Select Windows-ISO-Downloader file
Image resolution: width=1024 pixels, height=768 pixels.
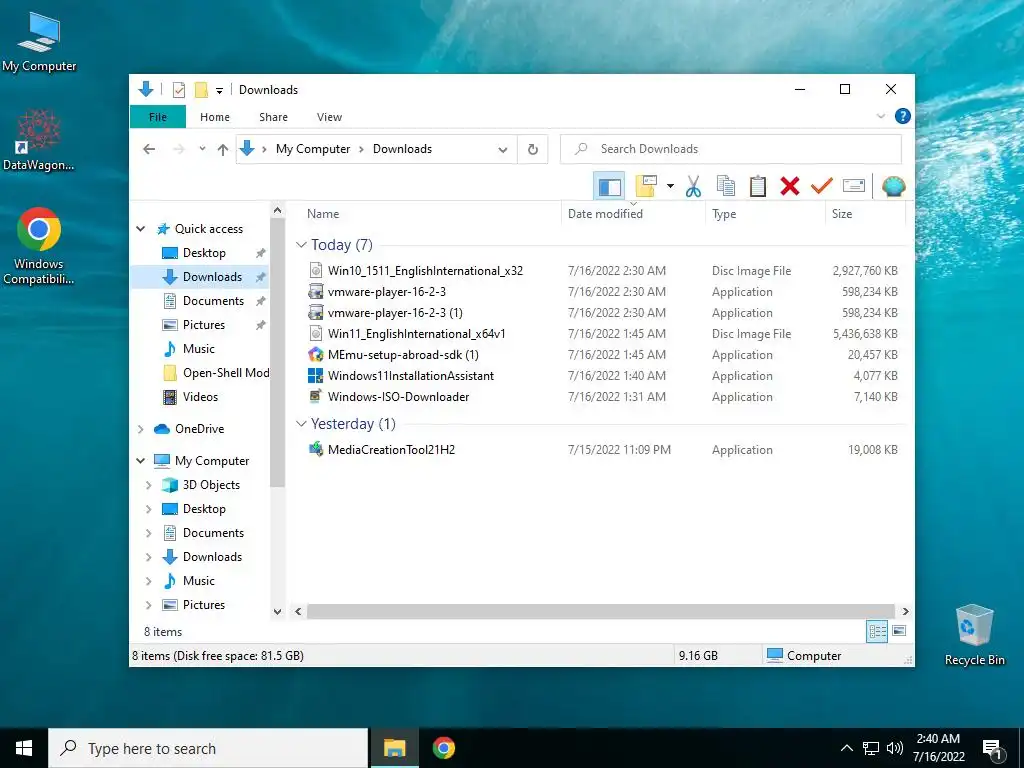coord(603,396)
